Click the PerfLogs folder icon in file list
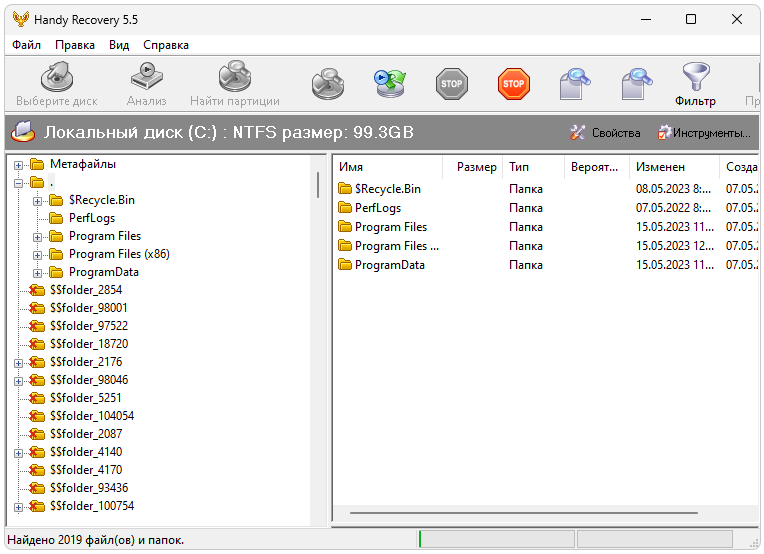 coord(345,208)
